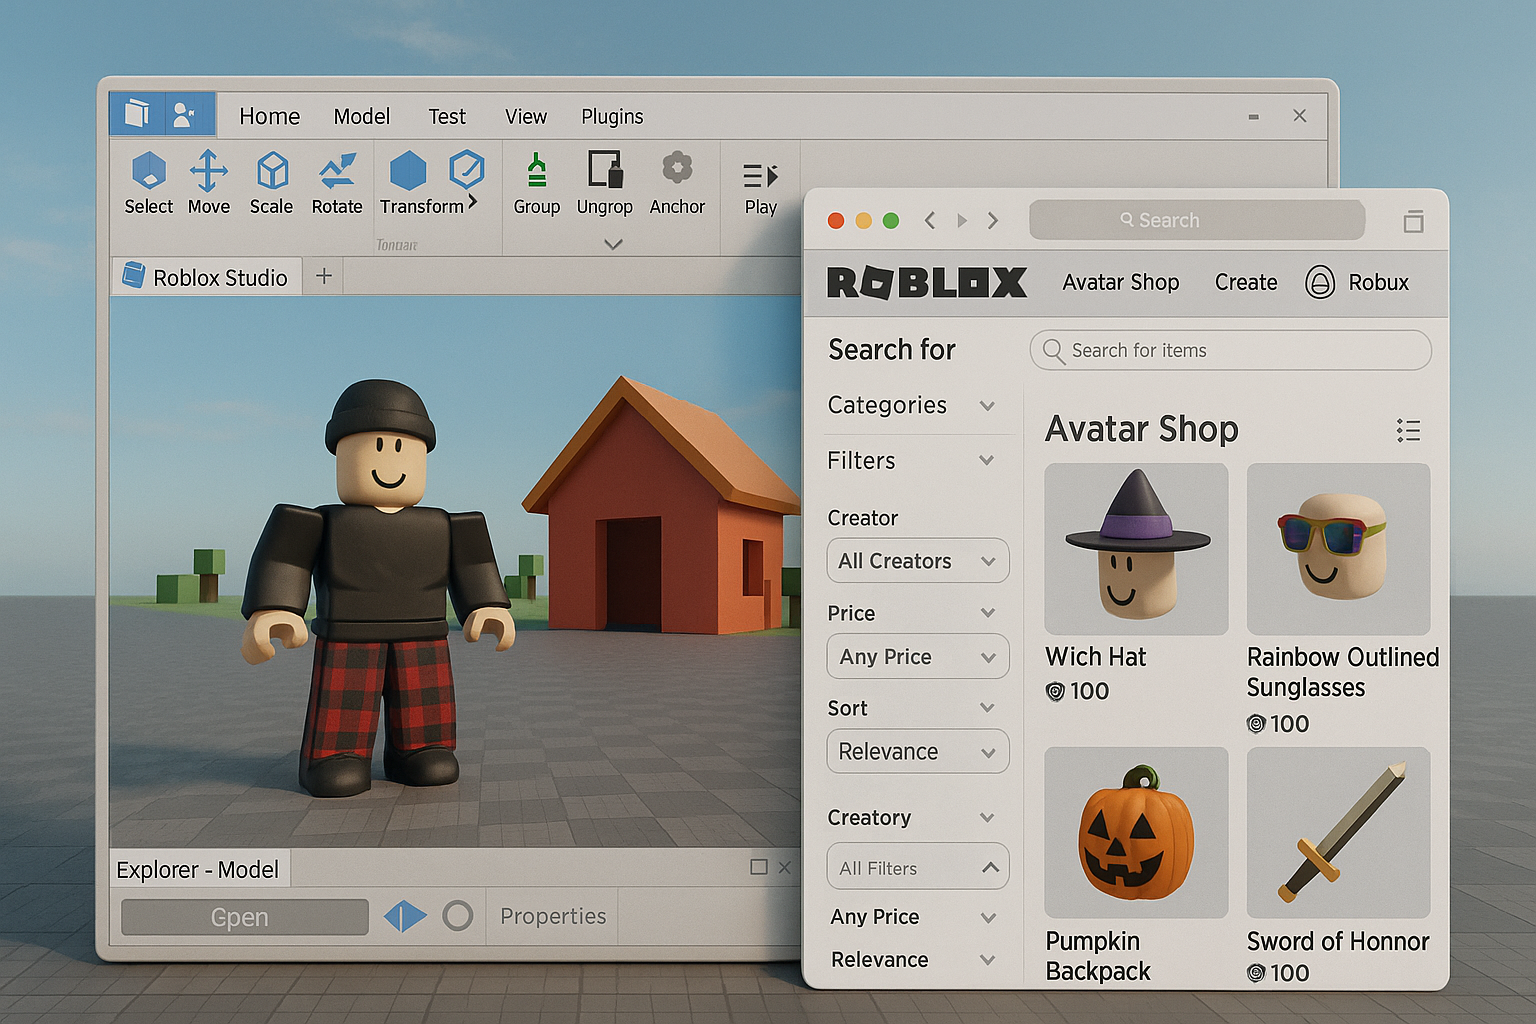This screenshot has width=1536, height=1024.
Task: Select the Roblox Studio document tab
Action: click(x=206, y=277)
